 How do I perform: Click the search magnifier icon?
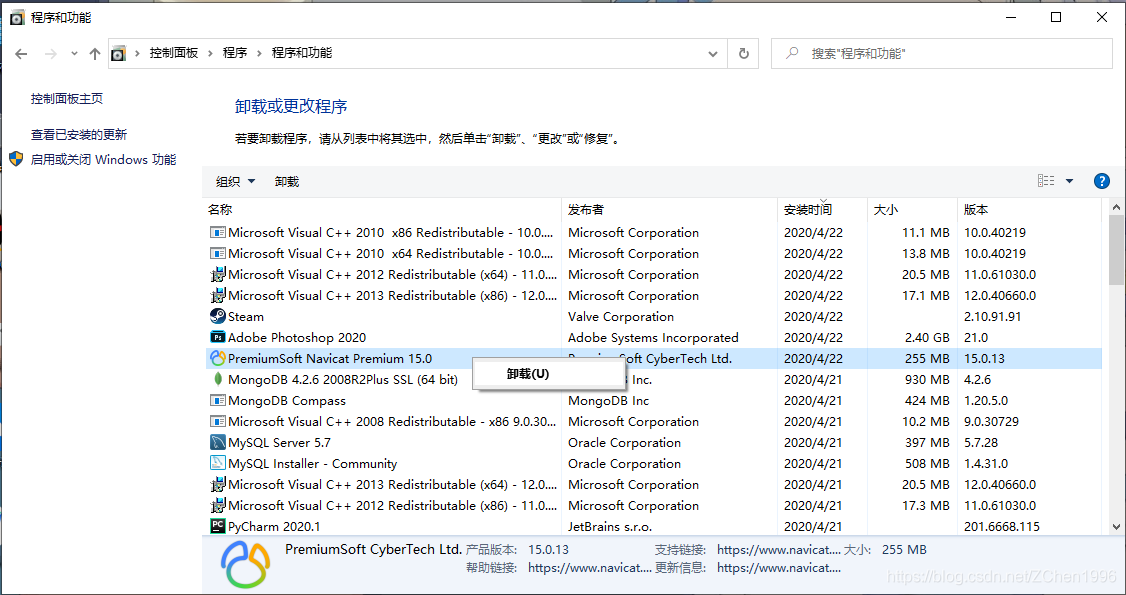tap(792, 53)
